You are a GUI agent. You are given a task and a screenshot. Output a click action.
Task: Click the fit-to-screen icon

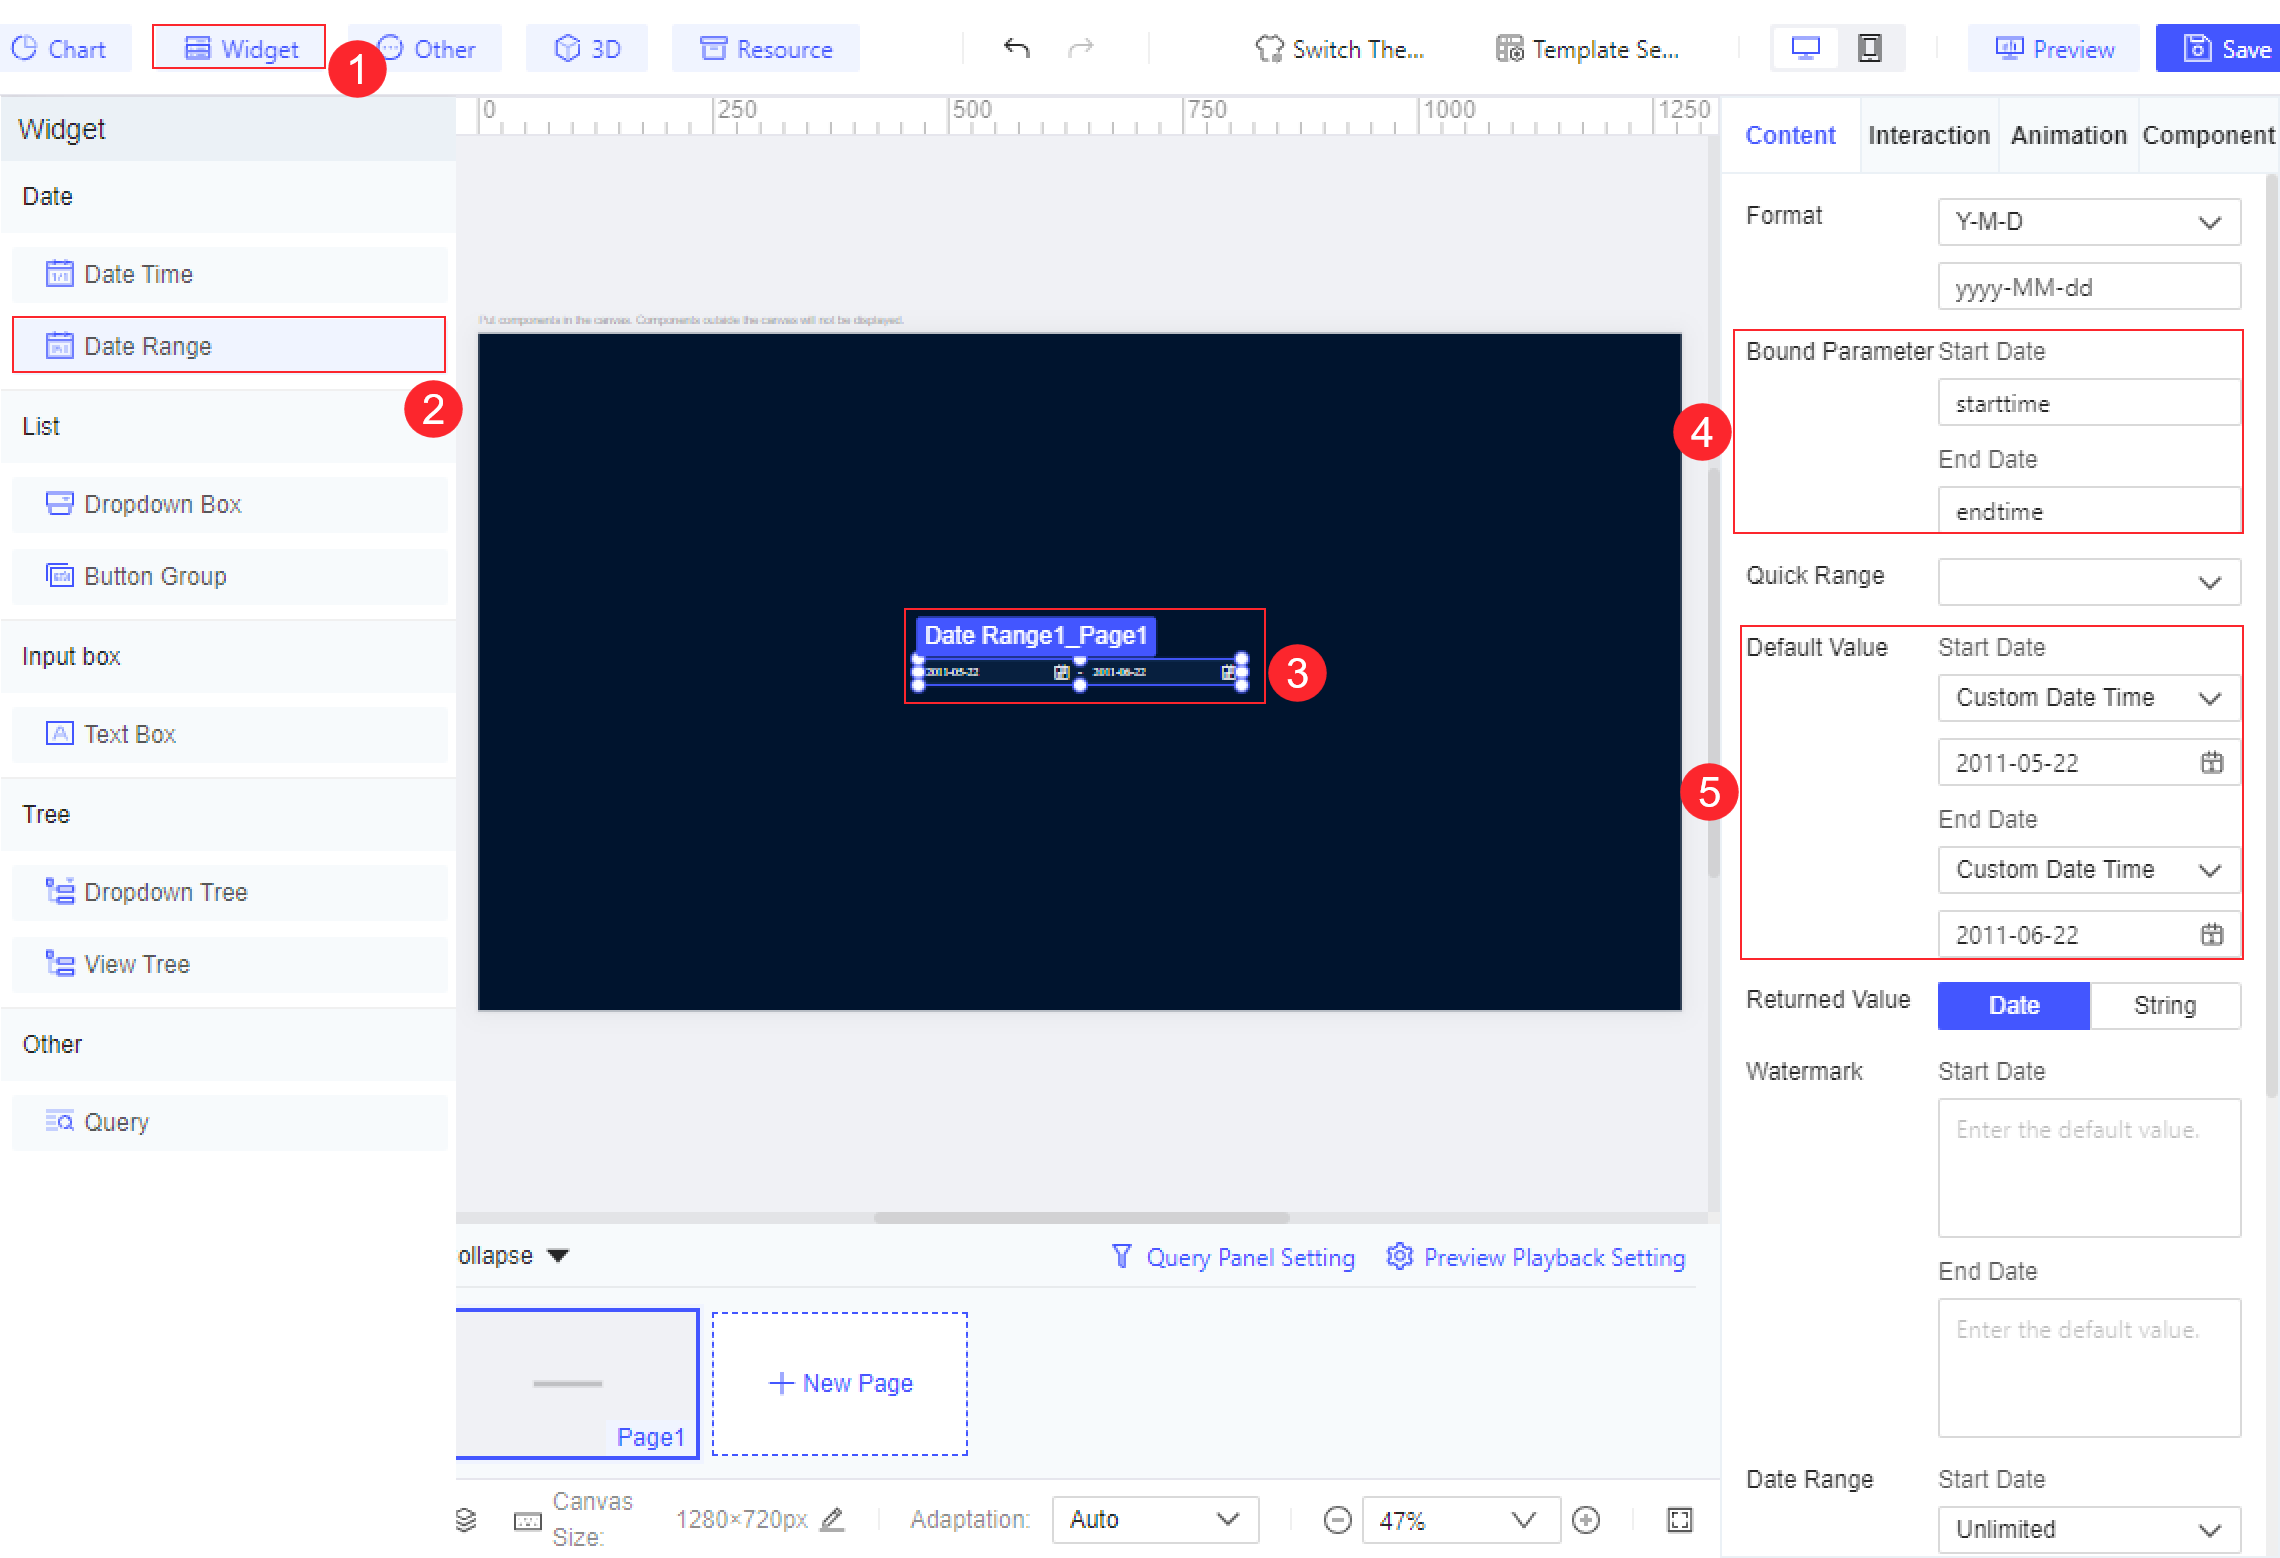[1679, 1520]
